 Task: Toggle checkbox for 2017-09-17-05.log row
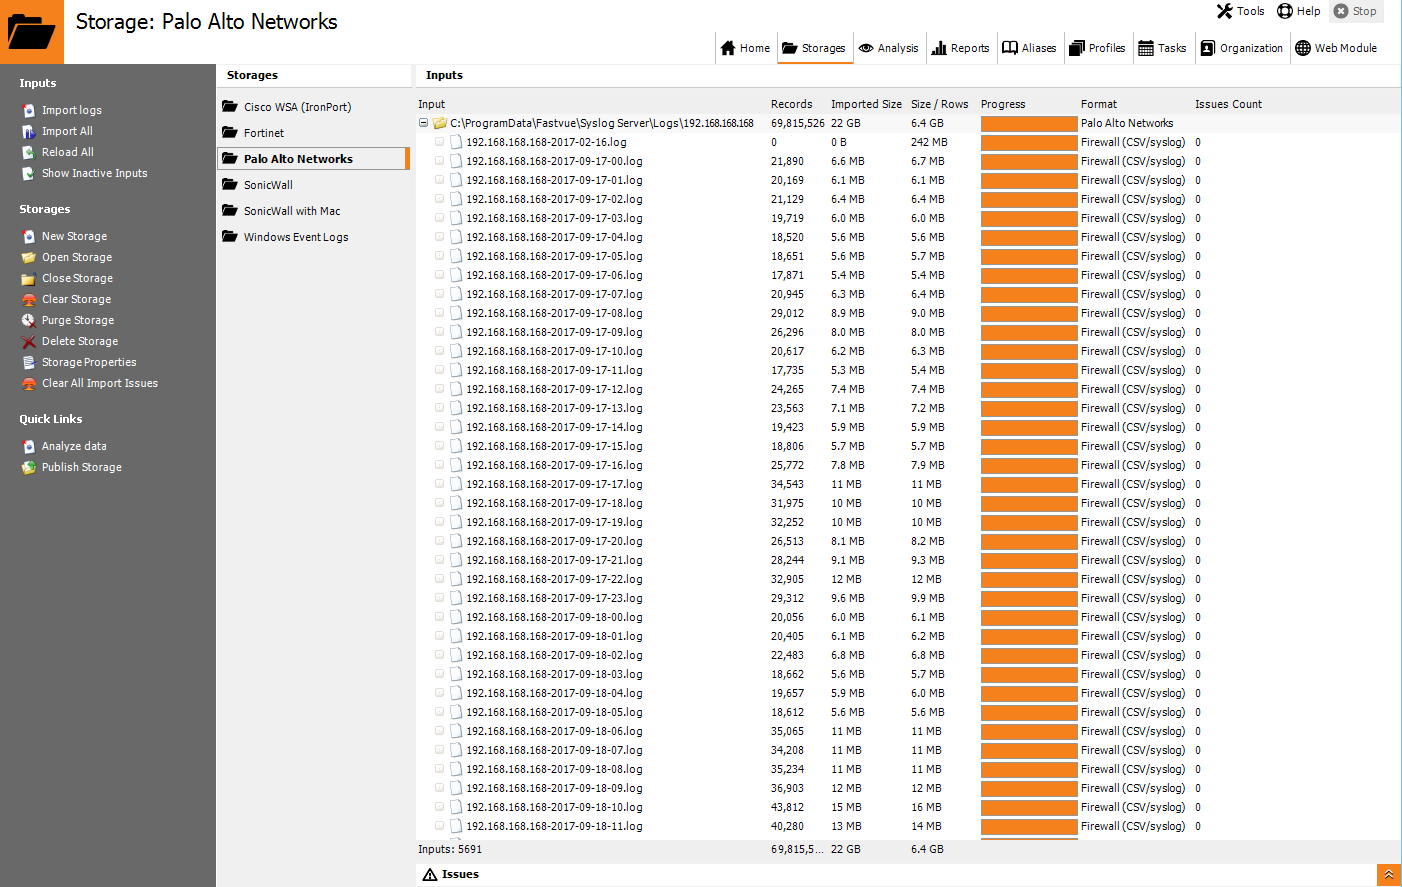(x=439, y=256)
